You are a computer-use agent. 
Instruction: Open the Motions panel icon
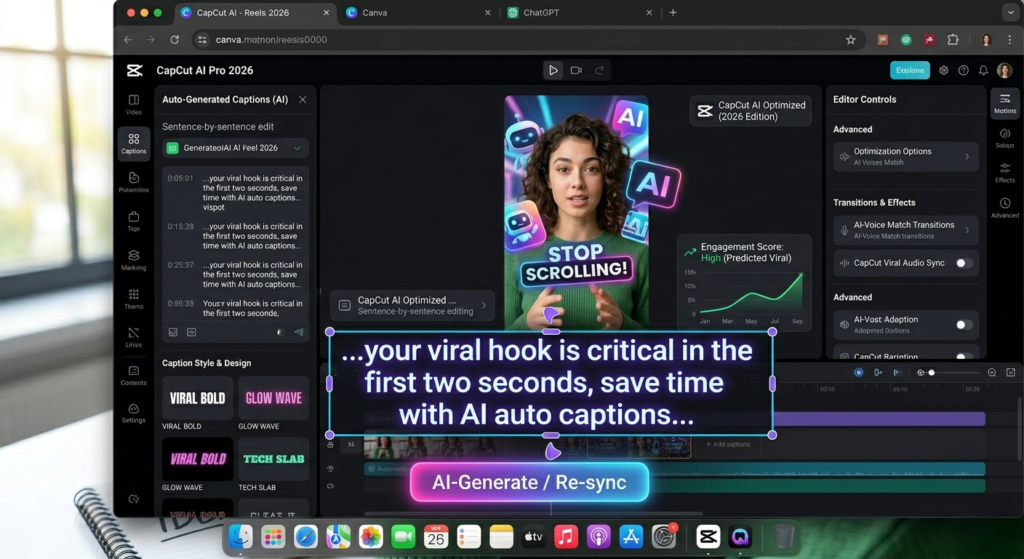point(1005,103)
